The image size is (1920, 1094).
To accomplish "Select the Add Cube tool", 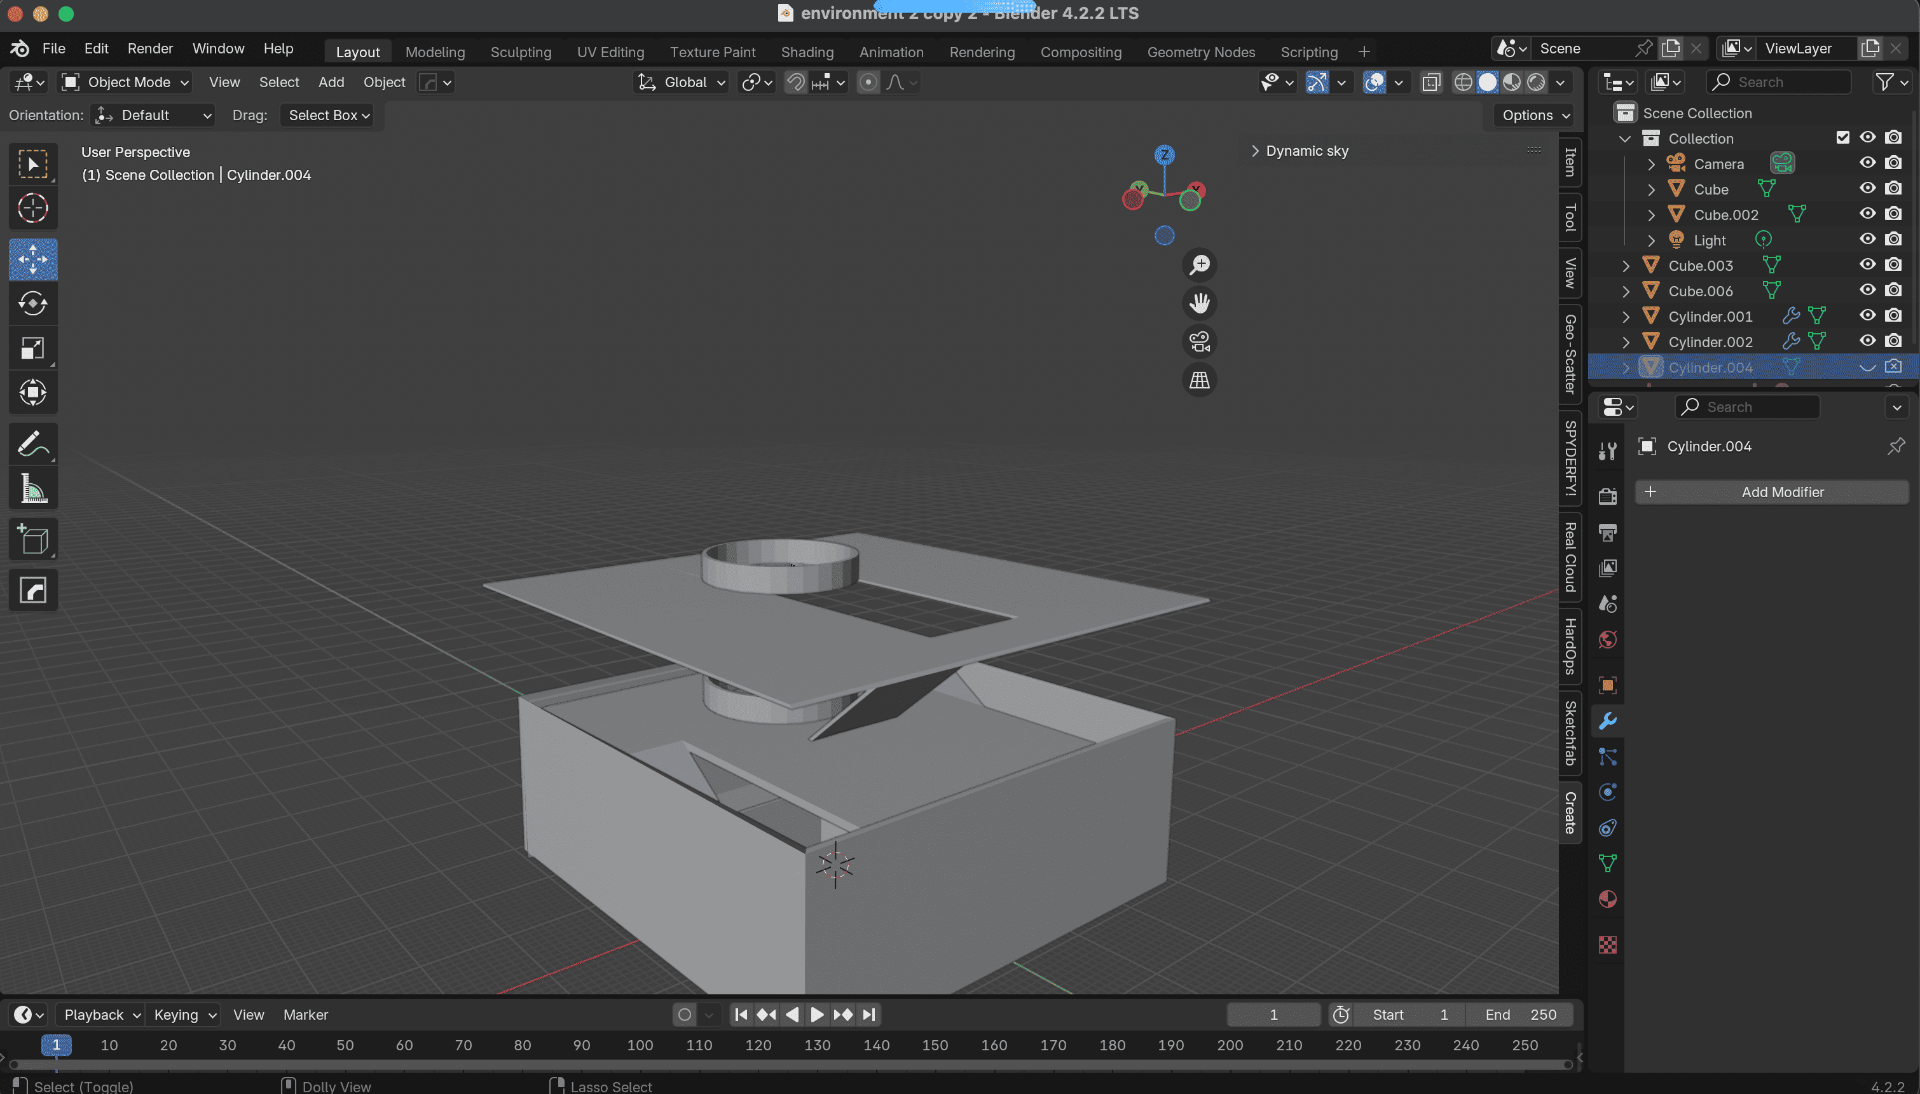I will click(33, 540).
